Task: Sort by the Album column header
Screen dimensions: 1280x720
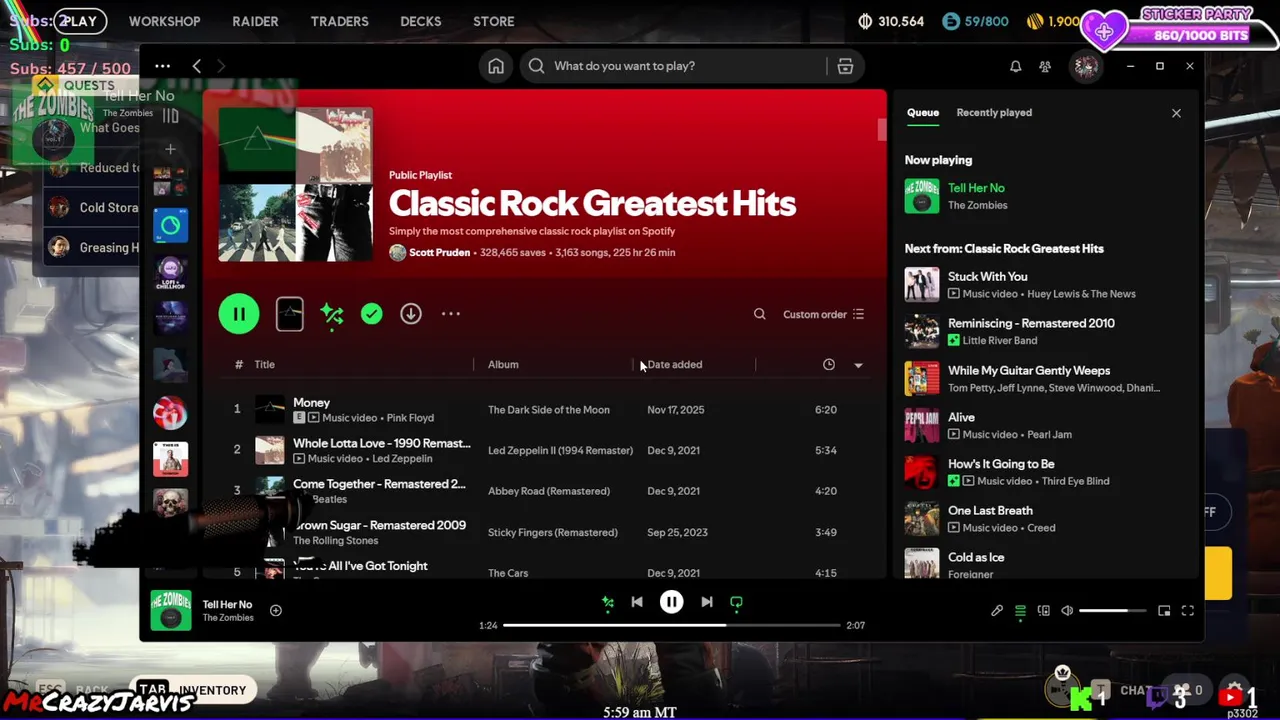Action: pyautogui.click(x=503, y=365)
